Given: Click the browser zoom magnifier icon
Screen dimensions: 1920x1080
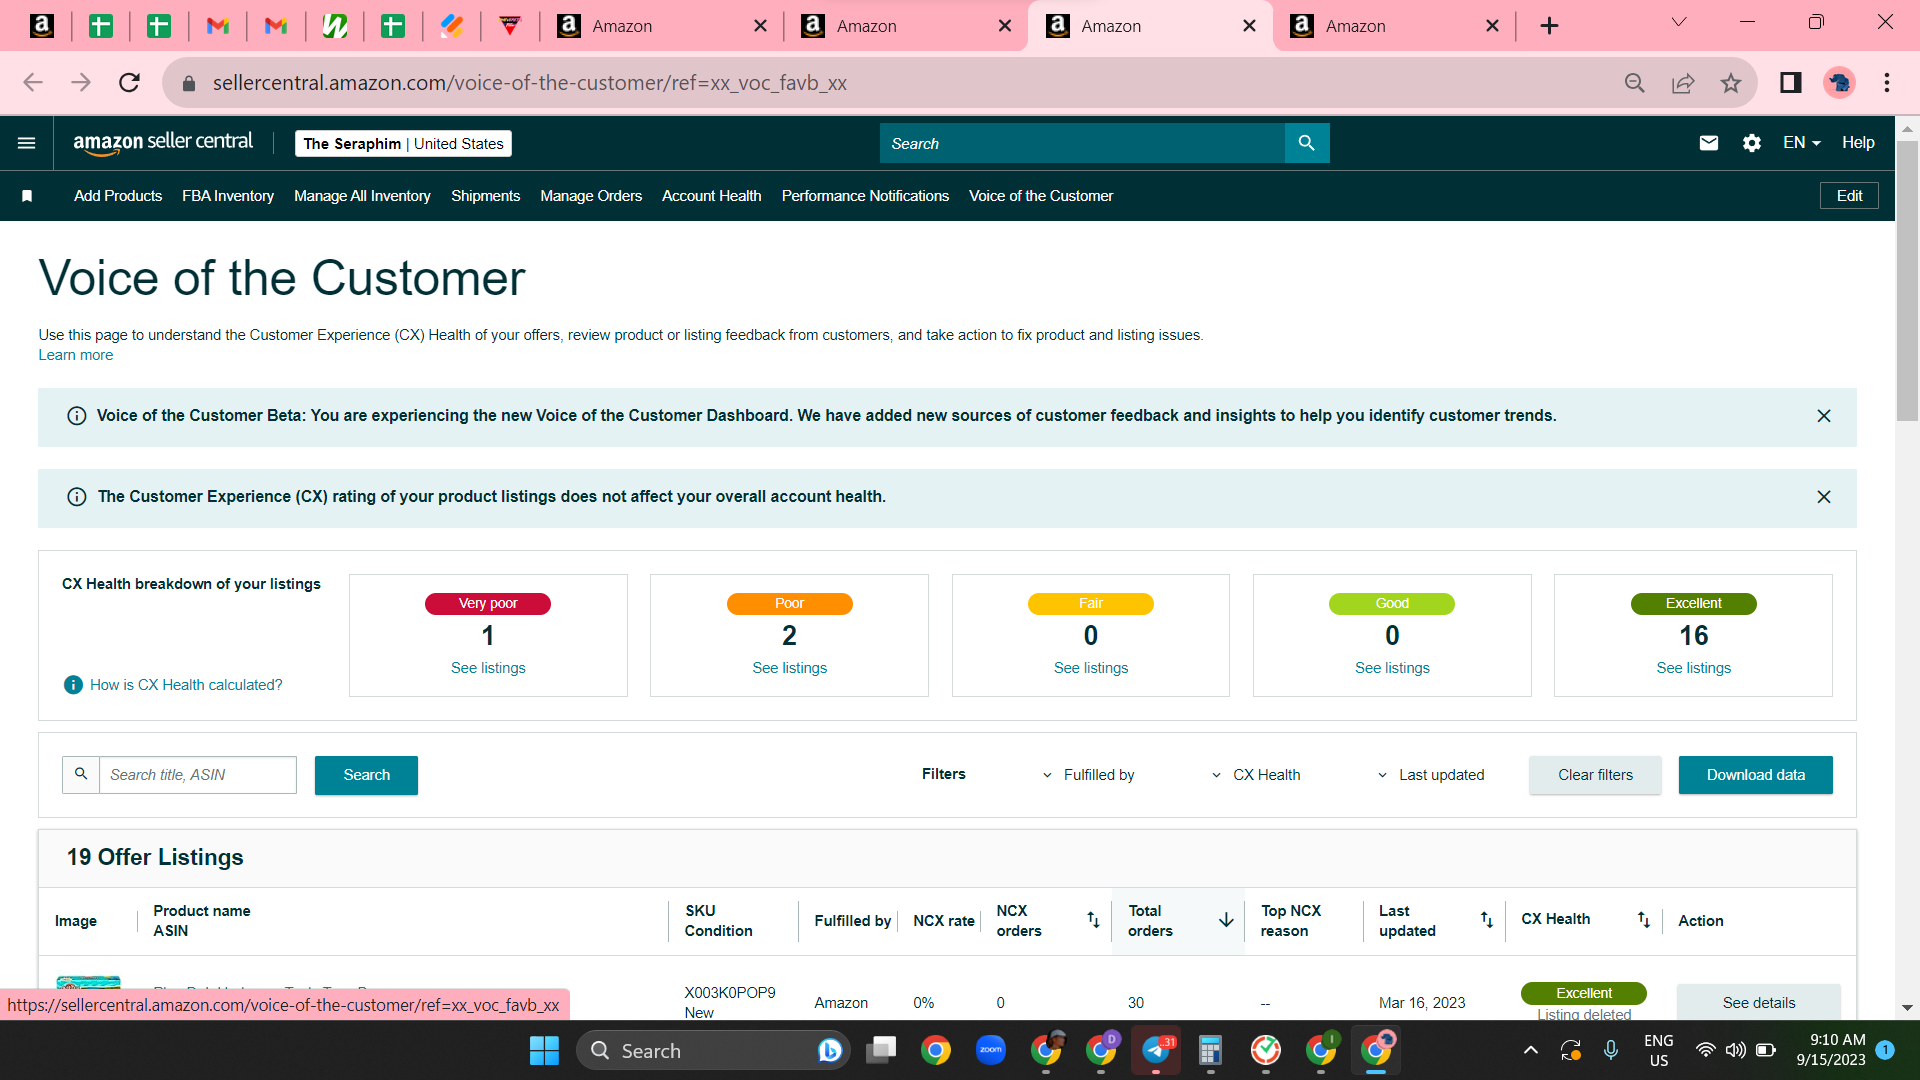Looking at the screenshot, I should [1635, 83].
